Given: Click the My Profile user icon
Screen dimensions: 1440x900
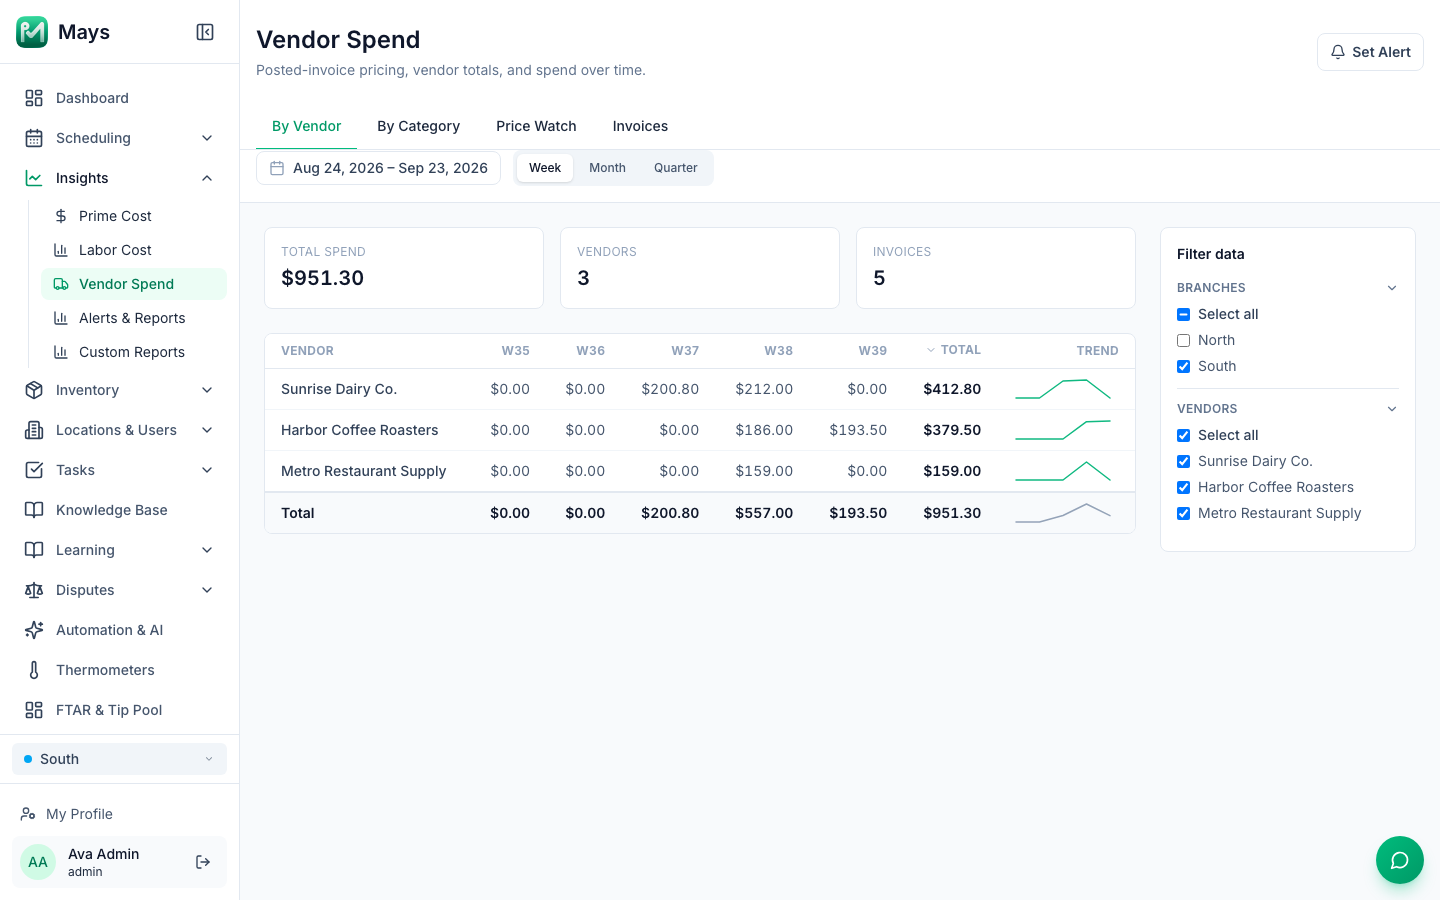Looking at the screenshot, I should tap(28, 814).
